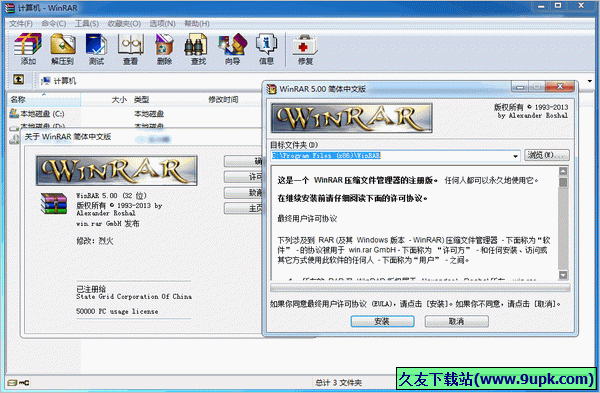The height and width of the screenshot is (393, 600).
Task: Click '50000 PC usage license' text
Action: tap(117, 311)
